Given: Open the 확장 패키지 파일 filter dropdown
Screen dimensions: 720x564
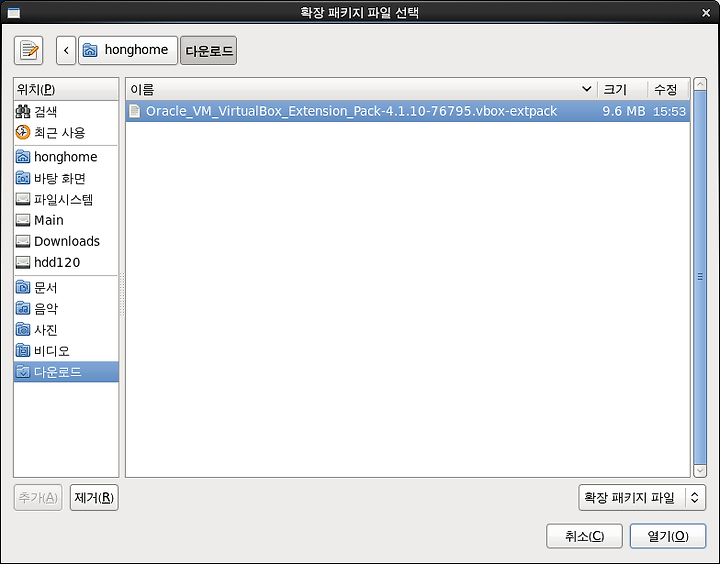Looking at the screenshot, I should pos(642,497).
